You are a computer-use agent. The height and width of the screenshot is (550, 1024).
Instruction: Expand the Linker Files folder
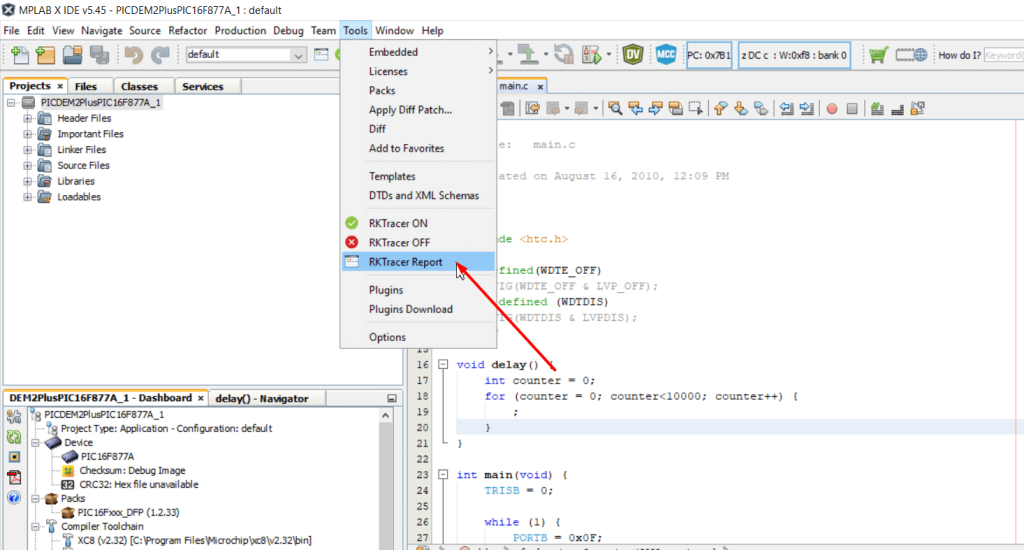27,150
